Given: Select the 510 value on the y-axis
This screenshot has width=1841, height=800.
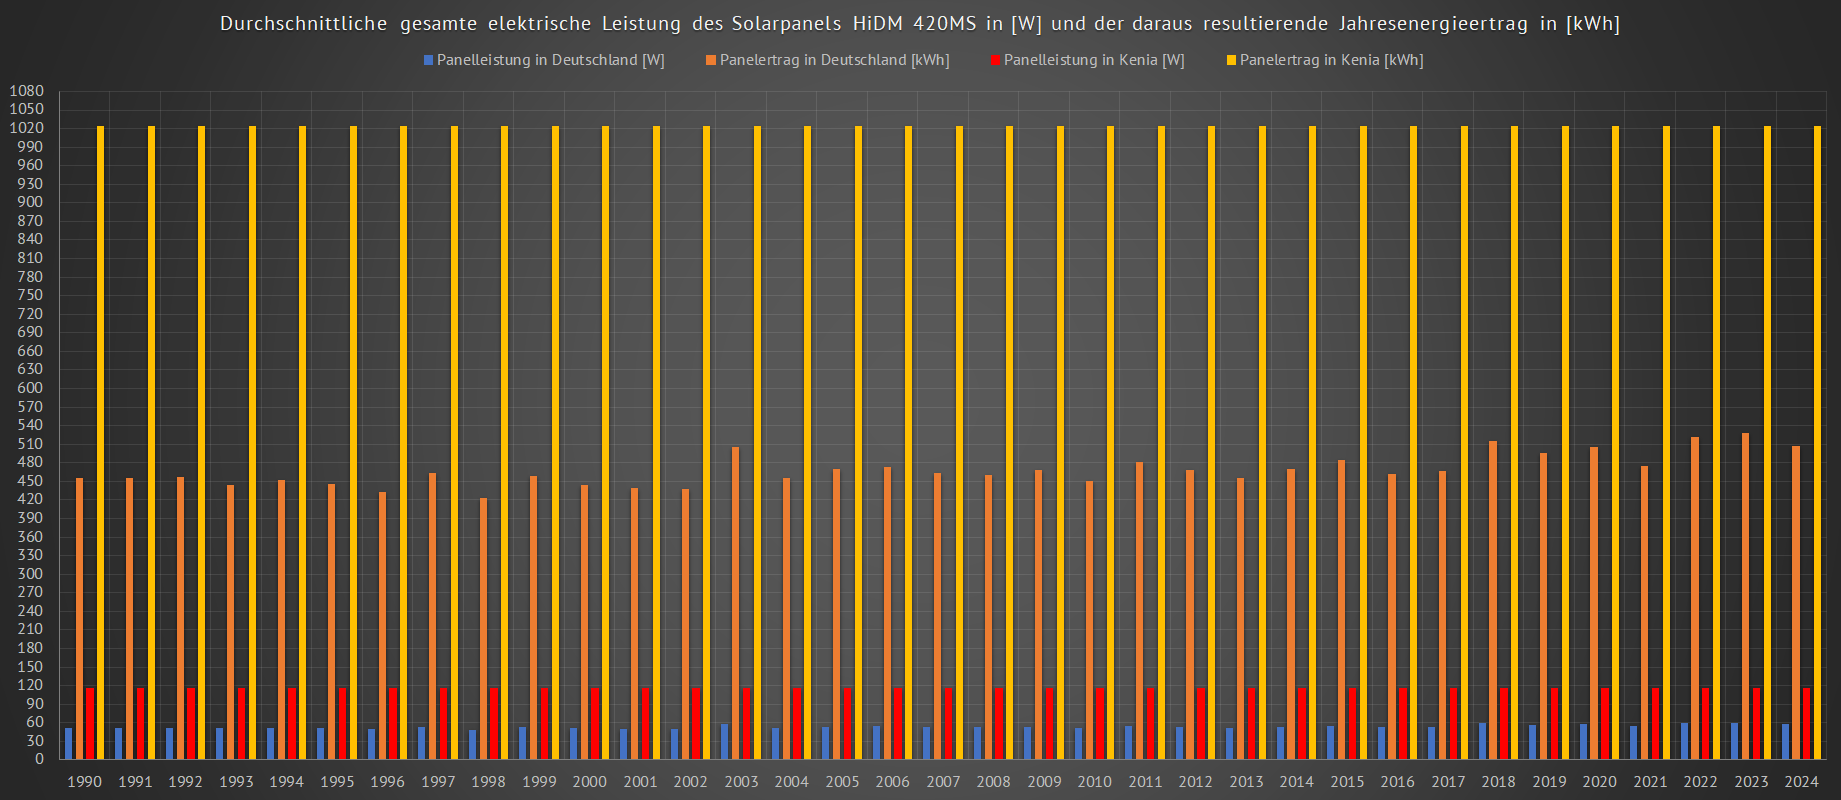Looking at the screenshot, I should [30, 444].
